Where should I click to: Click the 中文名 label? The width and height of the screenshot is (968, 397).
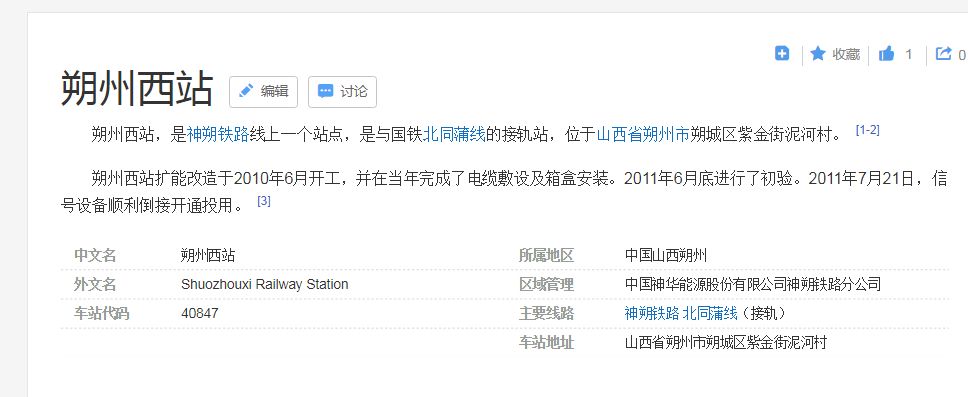[95, 256]
